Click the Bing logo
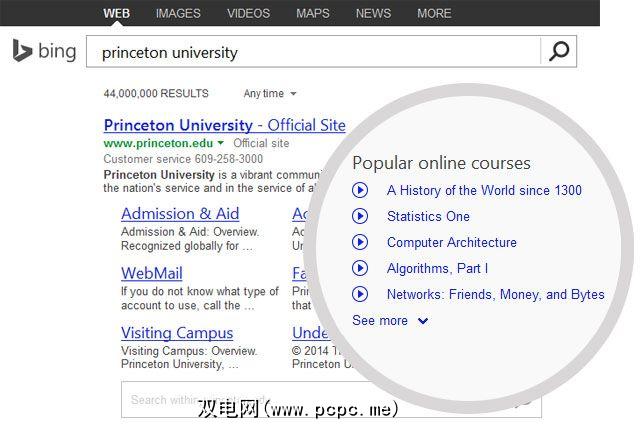The width and height of the screenshot is (640, 432). 44,51
